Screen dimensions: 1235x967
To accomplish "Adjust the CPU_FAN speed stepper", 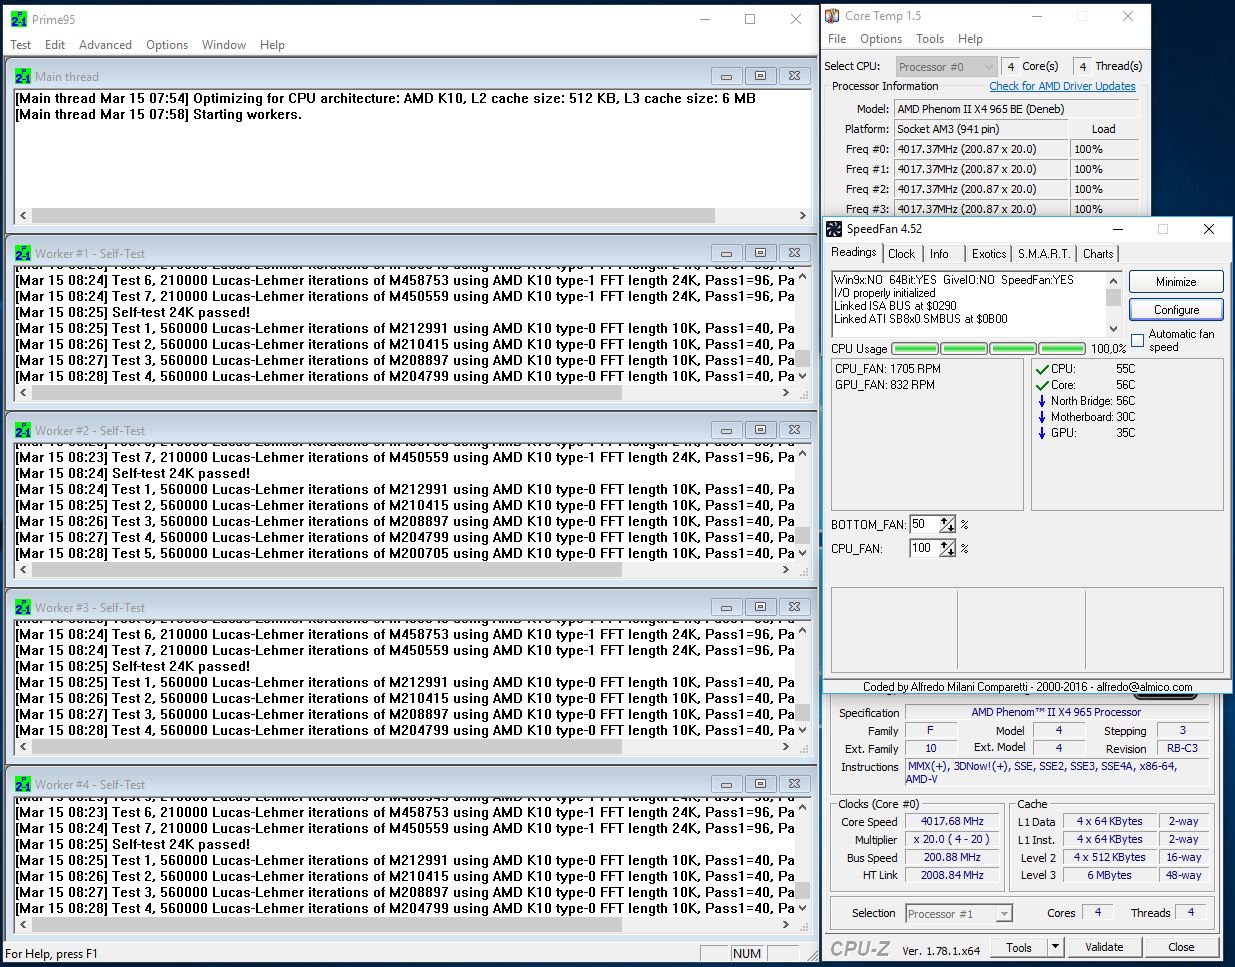I will pyautogui.click(x=947, y=548).
